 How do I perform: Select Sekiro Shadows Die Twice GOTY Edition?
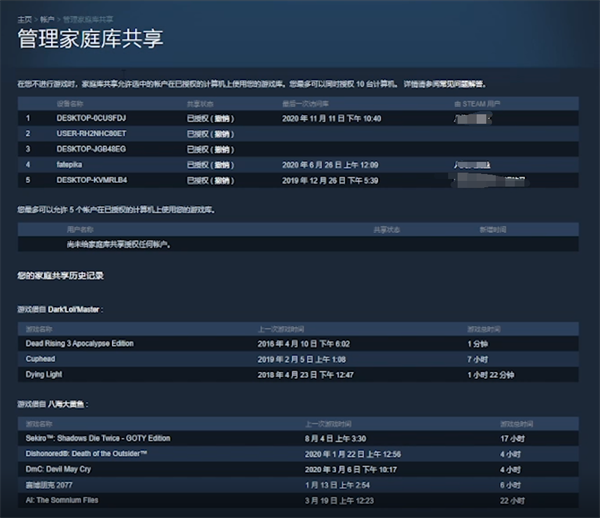298,438
